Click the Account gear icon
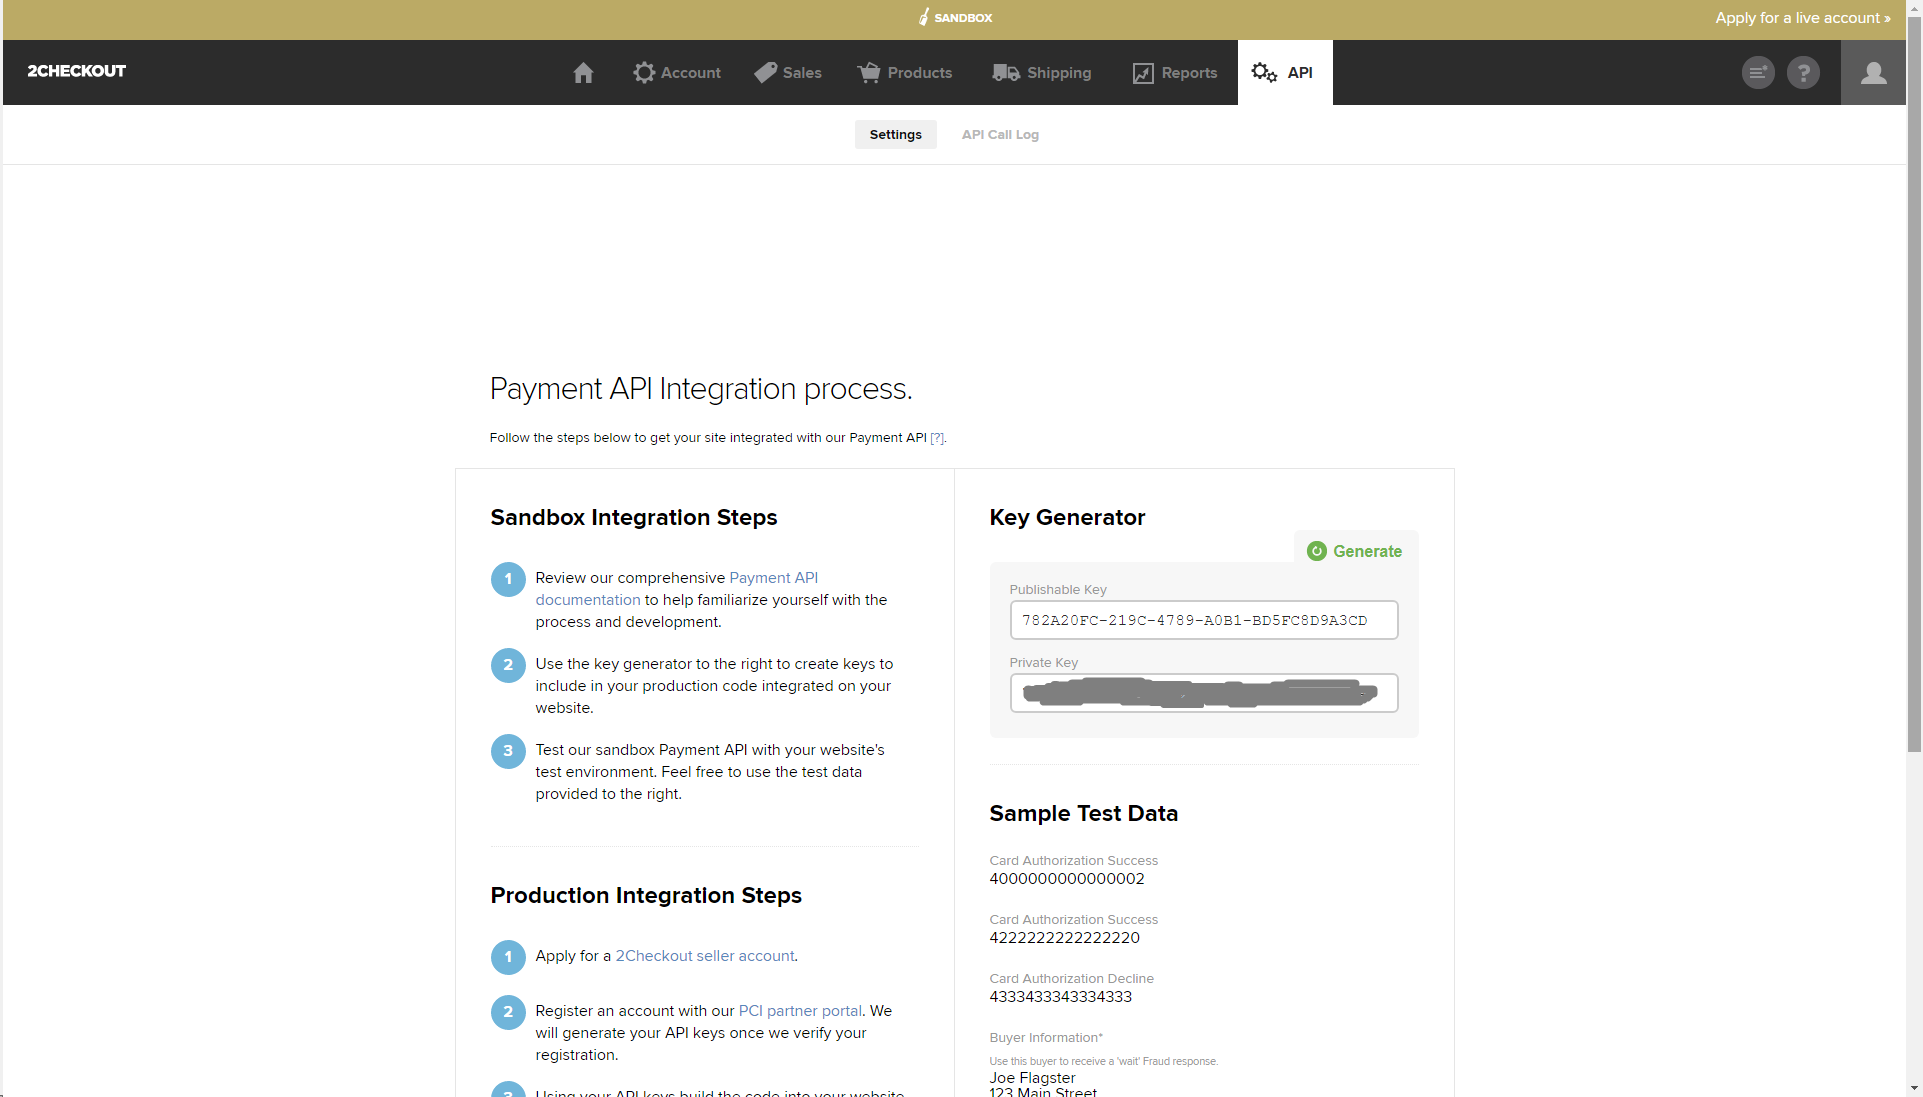 tap(644, 72)
